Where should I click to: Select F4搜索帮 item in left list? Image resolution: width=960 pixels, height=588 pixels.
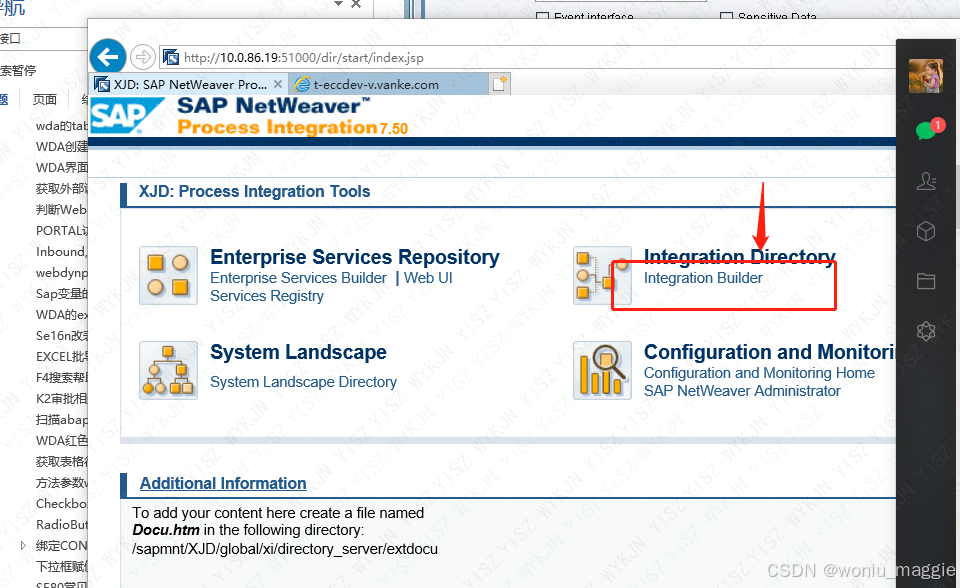tap(61, 377)
